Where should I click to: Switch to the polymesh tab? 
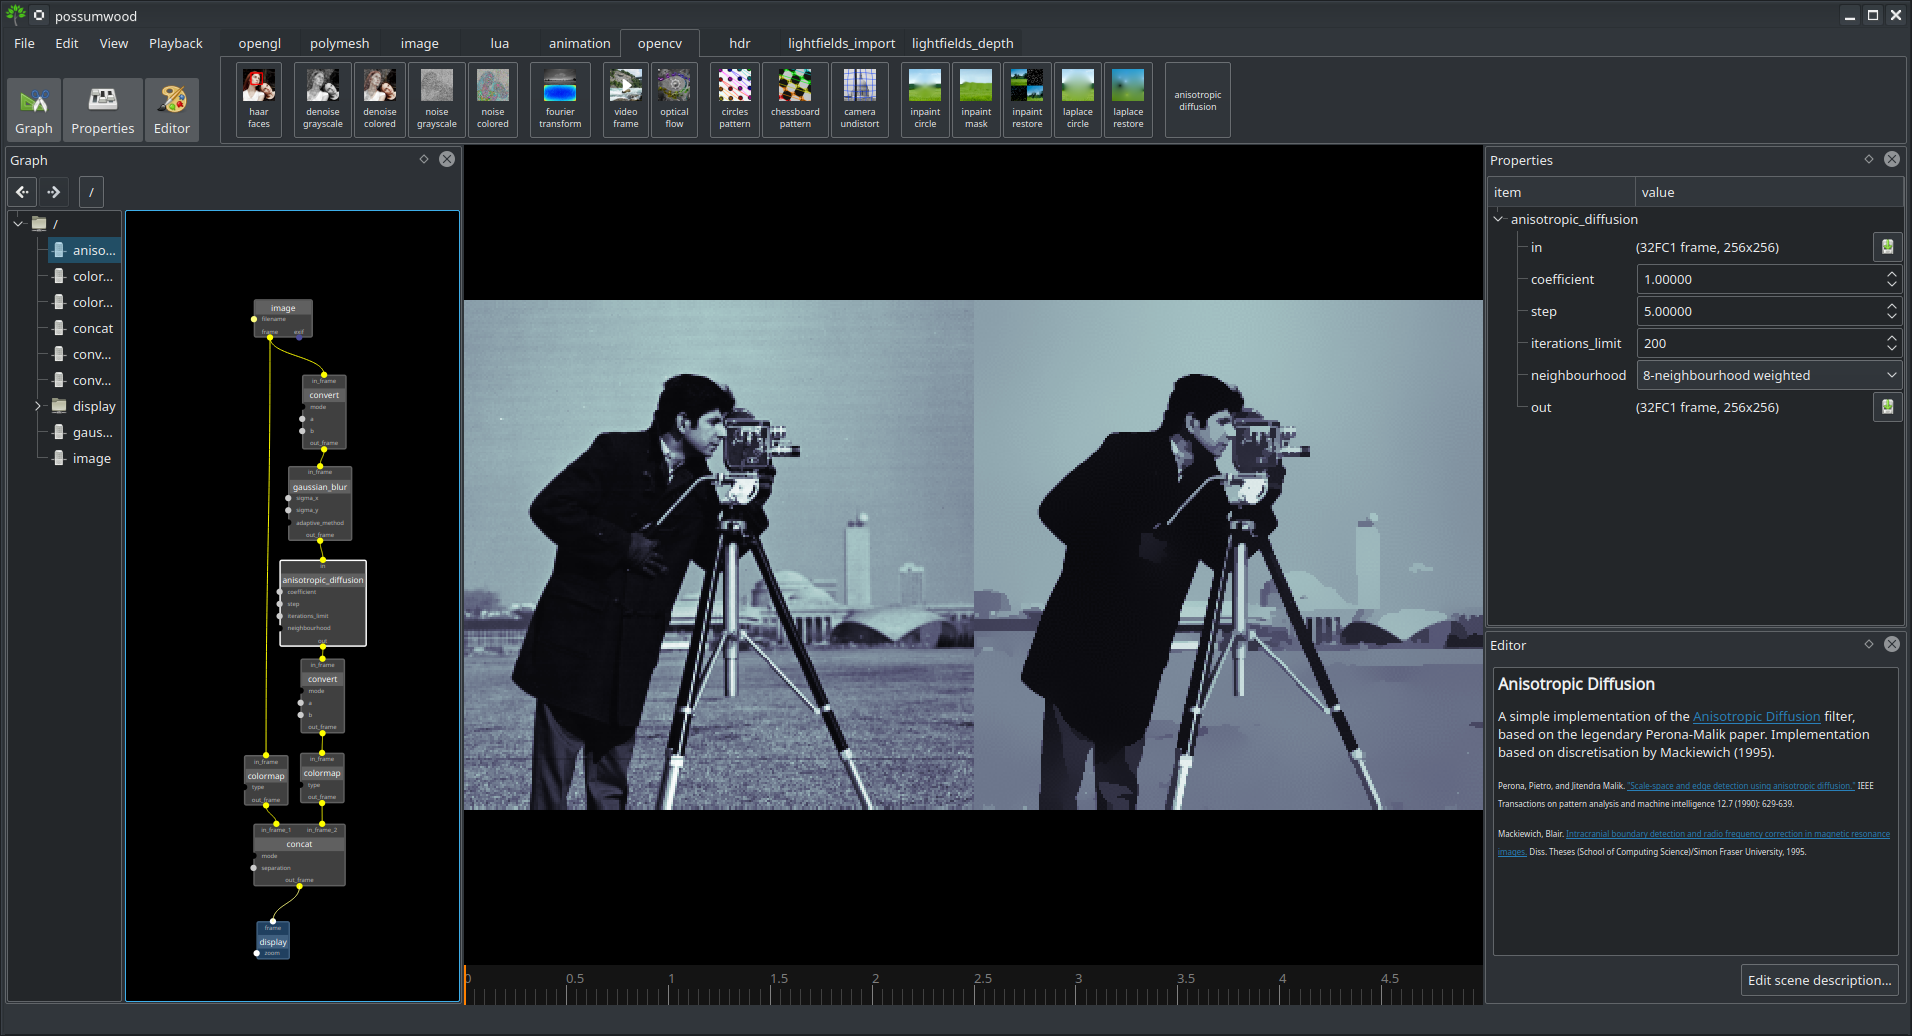340,43
